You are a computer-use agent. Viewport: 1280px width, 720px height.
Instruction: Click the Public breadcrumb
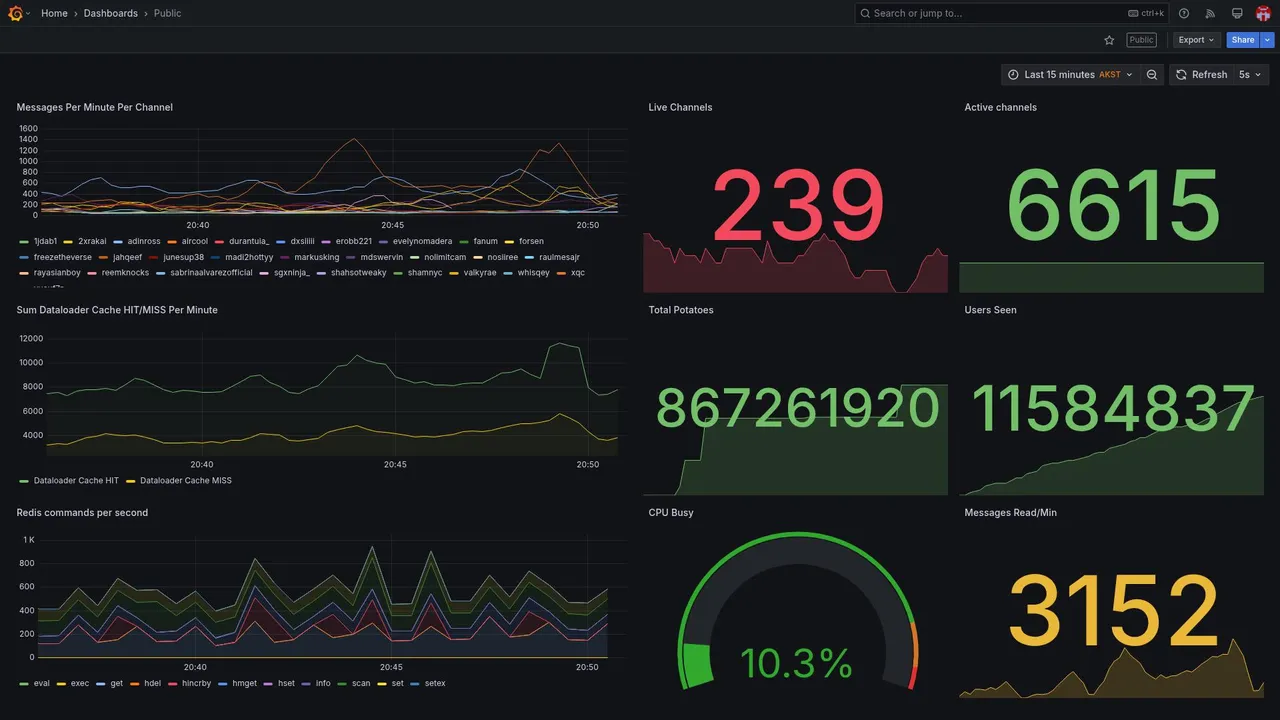pyautogui.click(x=168, y=13)
